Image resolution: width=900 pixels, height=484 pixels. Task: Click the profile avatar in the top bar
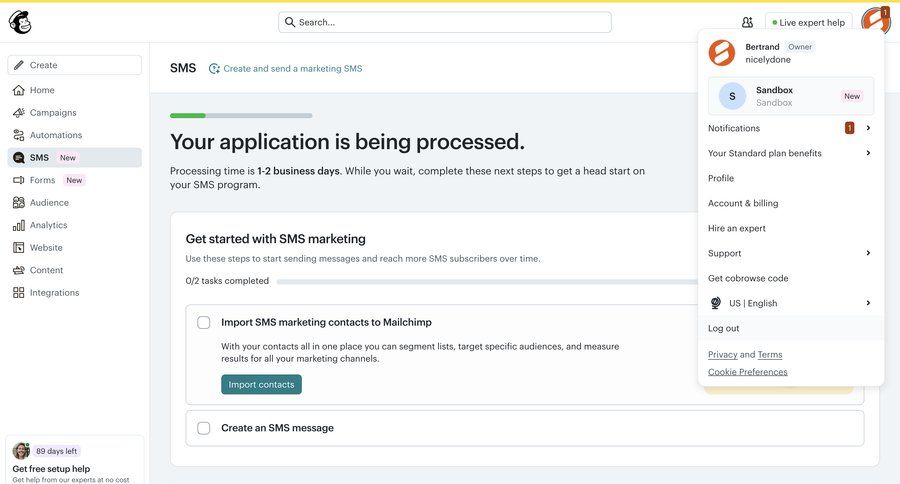tap(875, 21)
